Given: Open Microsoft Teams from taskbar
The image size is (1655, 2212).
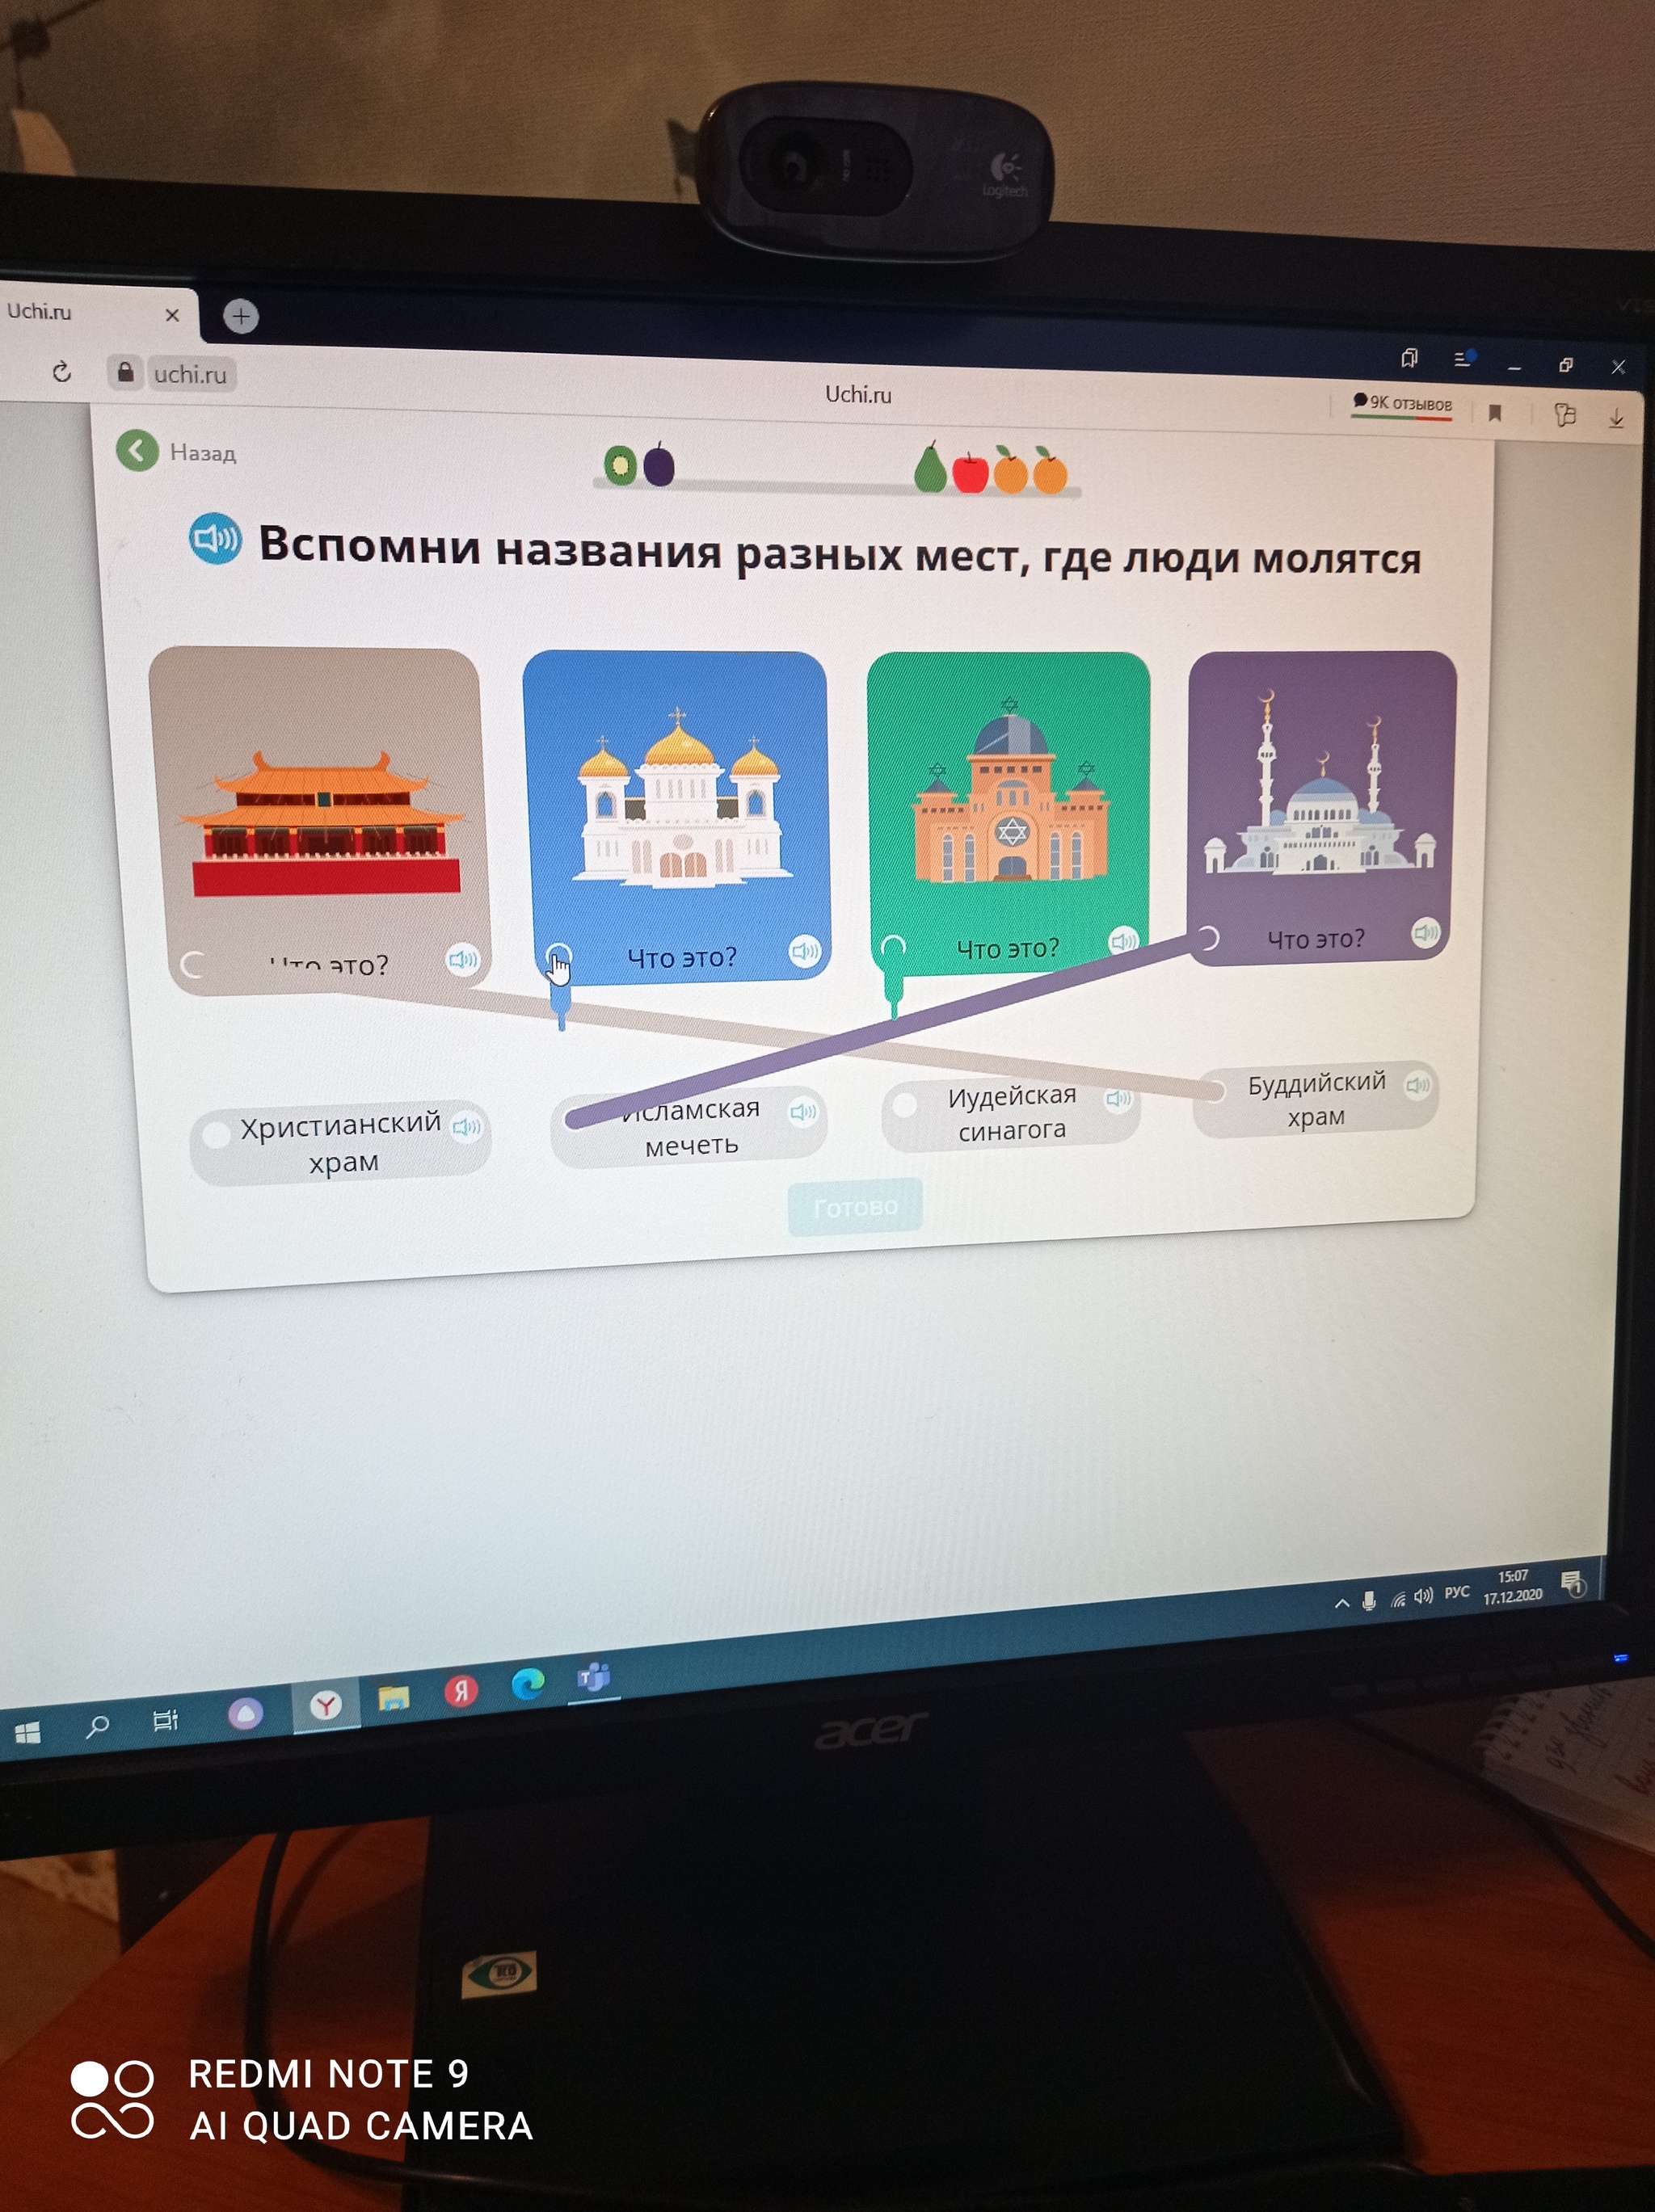Looking at the screenshot, I should [594, 1678].
